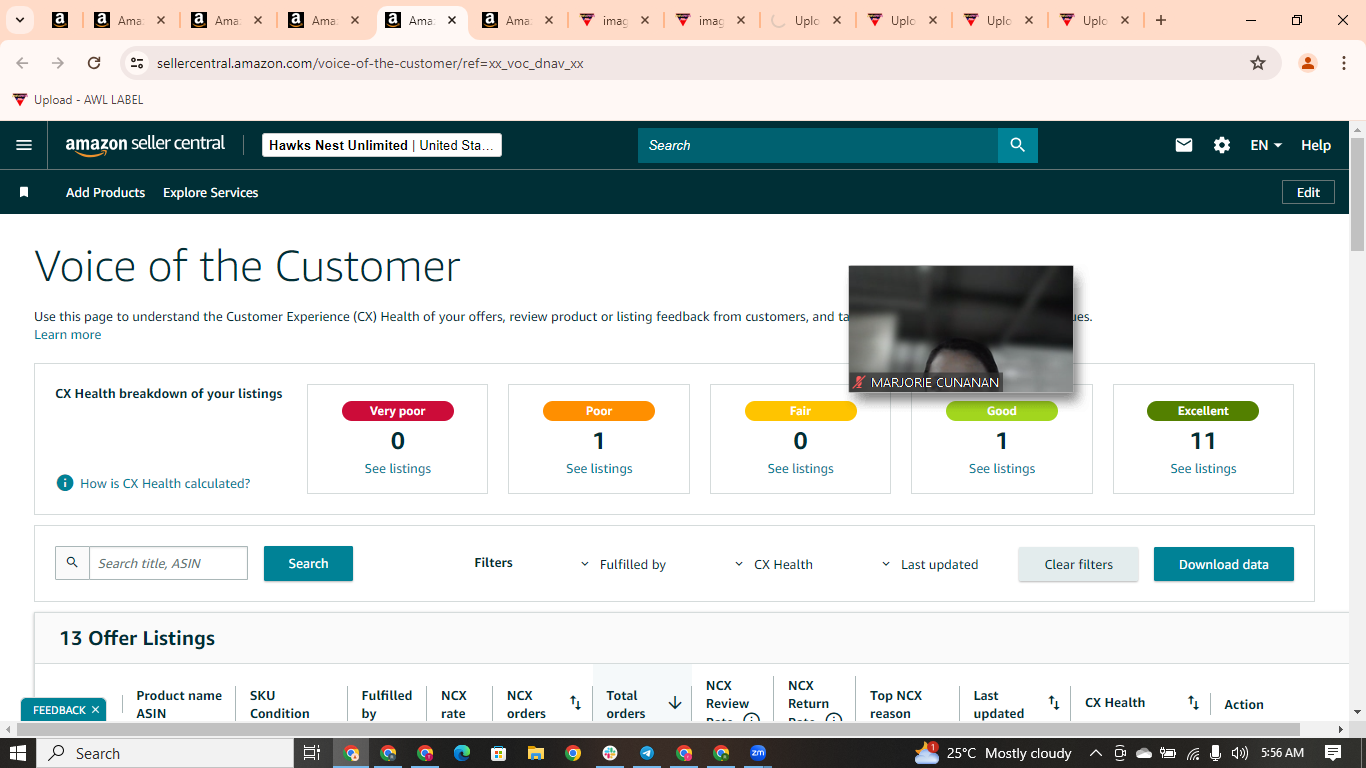Image resolution: width=1366 pixels, height=768 pixels.
Task: Open File Explorer from taskbar
Action: (x=536, y=753)
